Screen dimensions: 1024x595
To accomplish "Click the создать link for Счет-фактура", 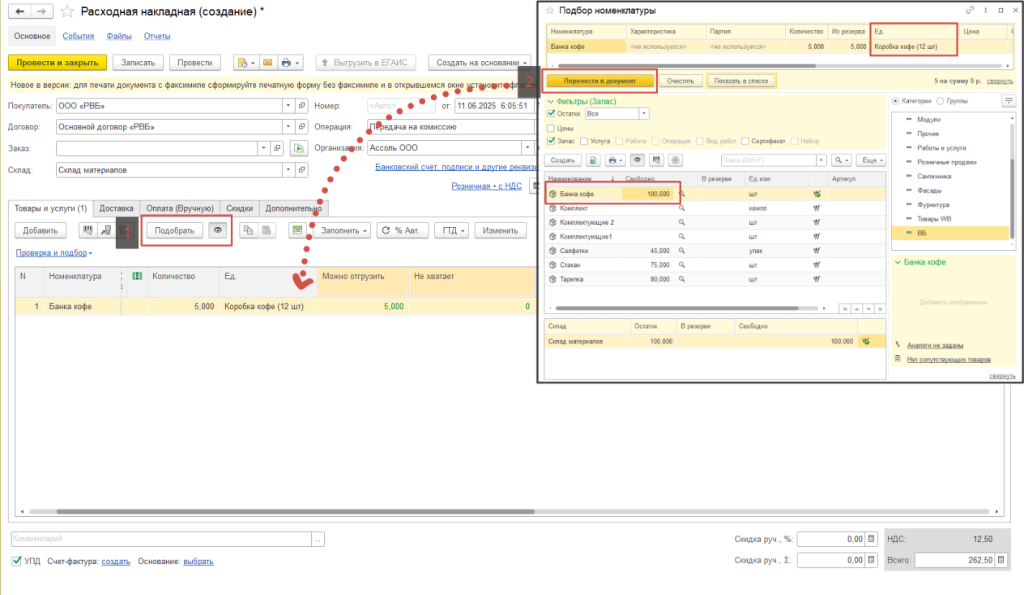I will 116,562.
